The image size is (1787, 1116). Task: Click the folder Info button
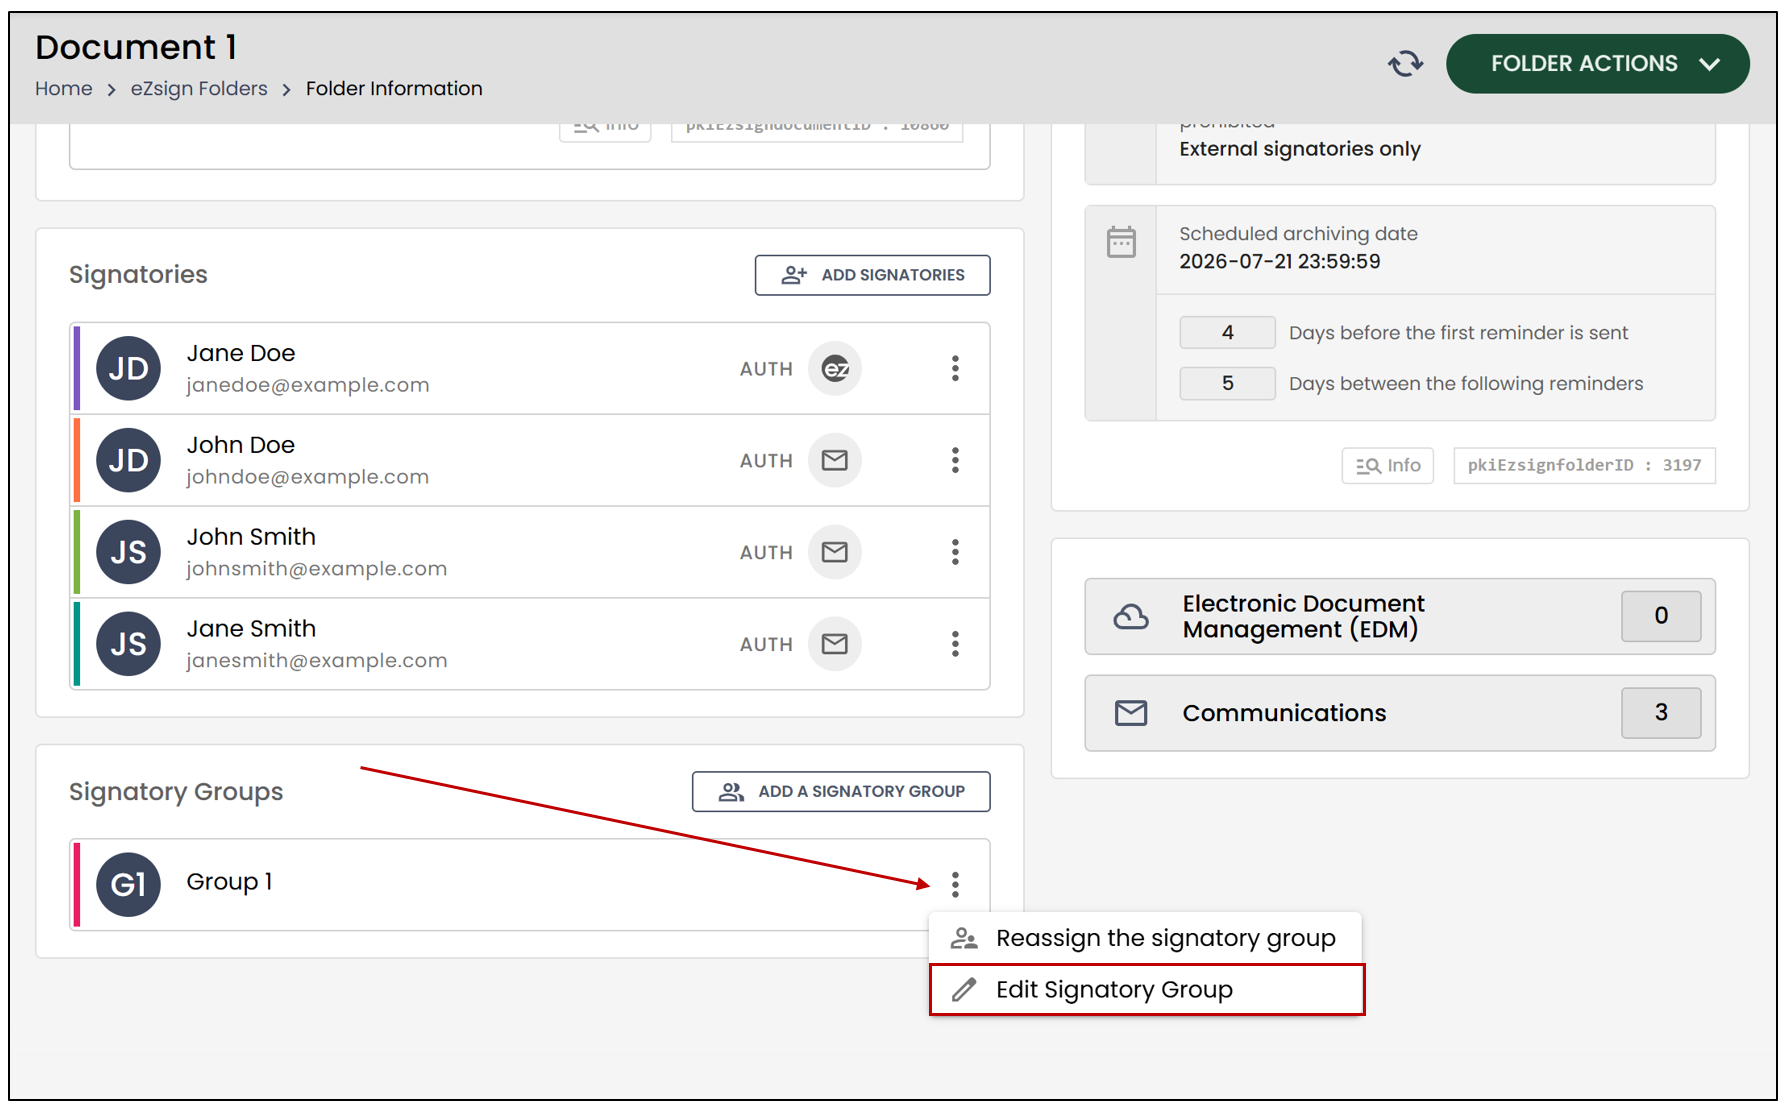coord(1387,465)
